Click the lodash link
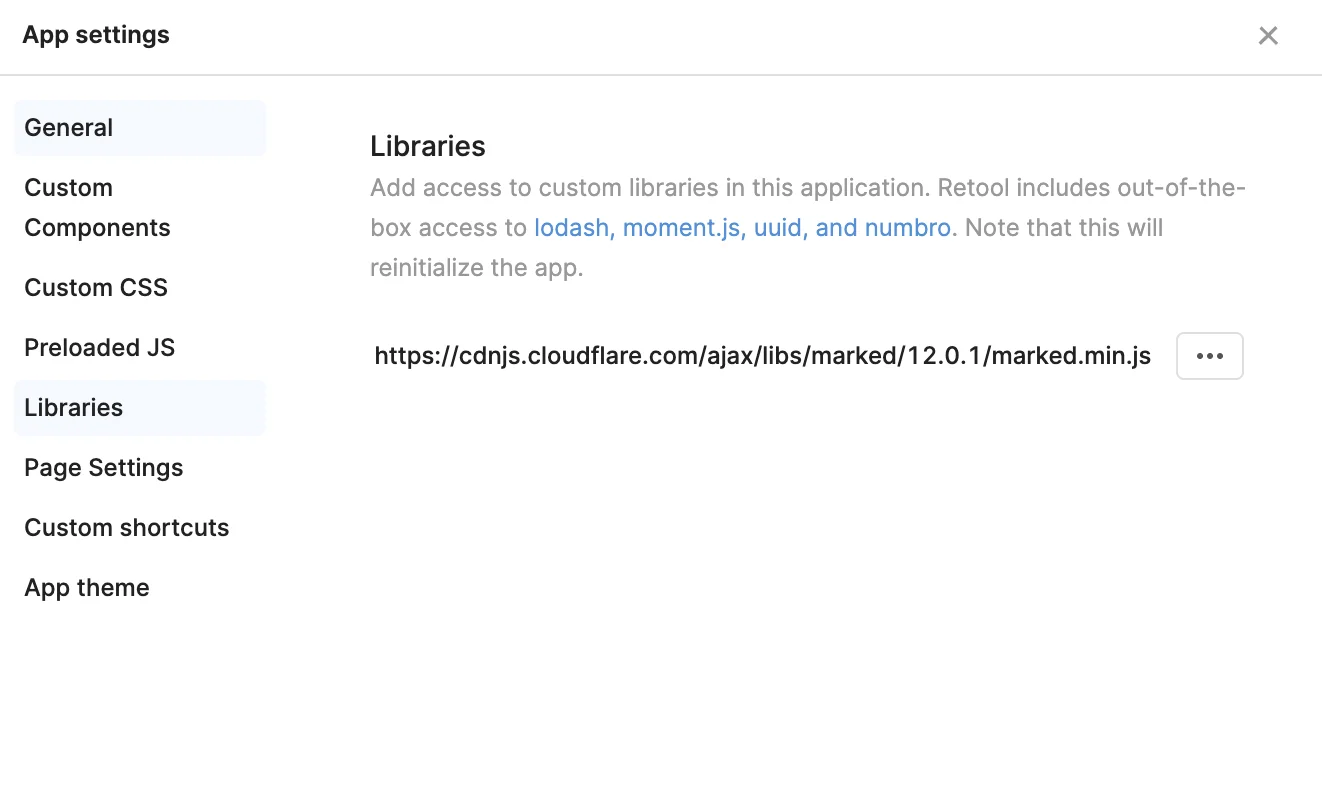Viewport: 1322px width, 798px height. (x=571, y=228)
